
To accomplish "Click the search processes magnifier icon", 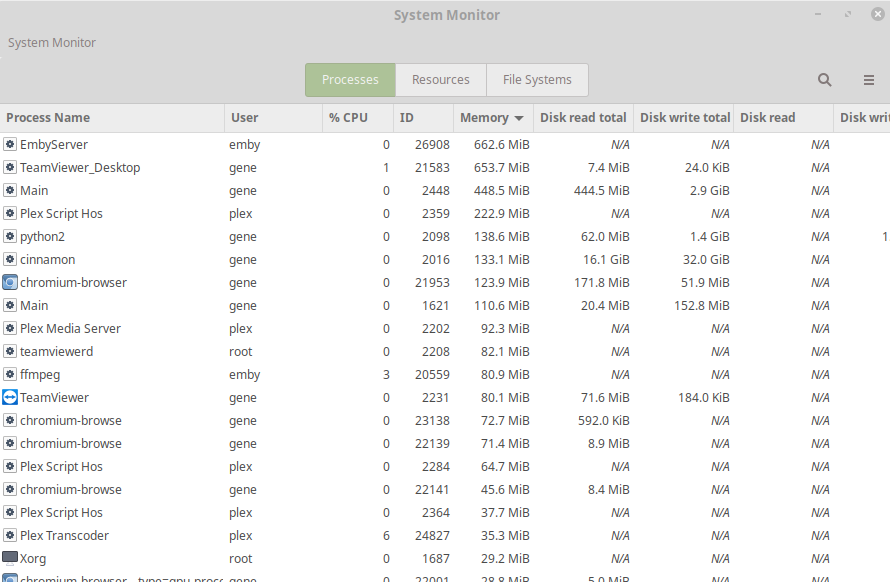I will point(824,80).
